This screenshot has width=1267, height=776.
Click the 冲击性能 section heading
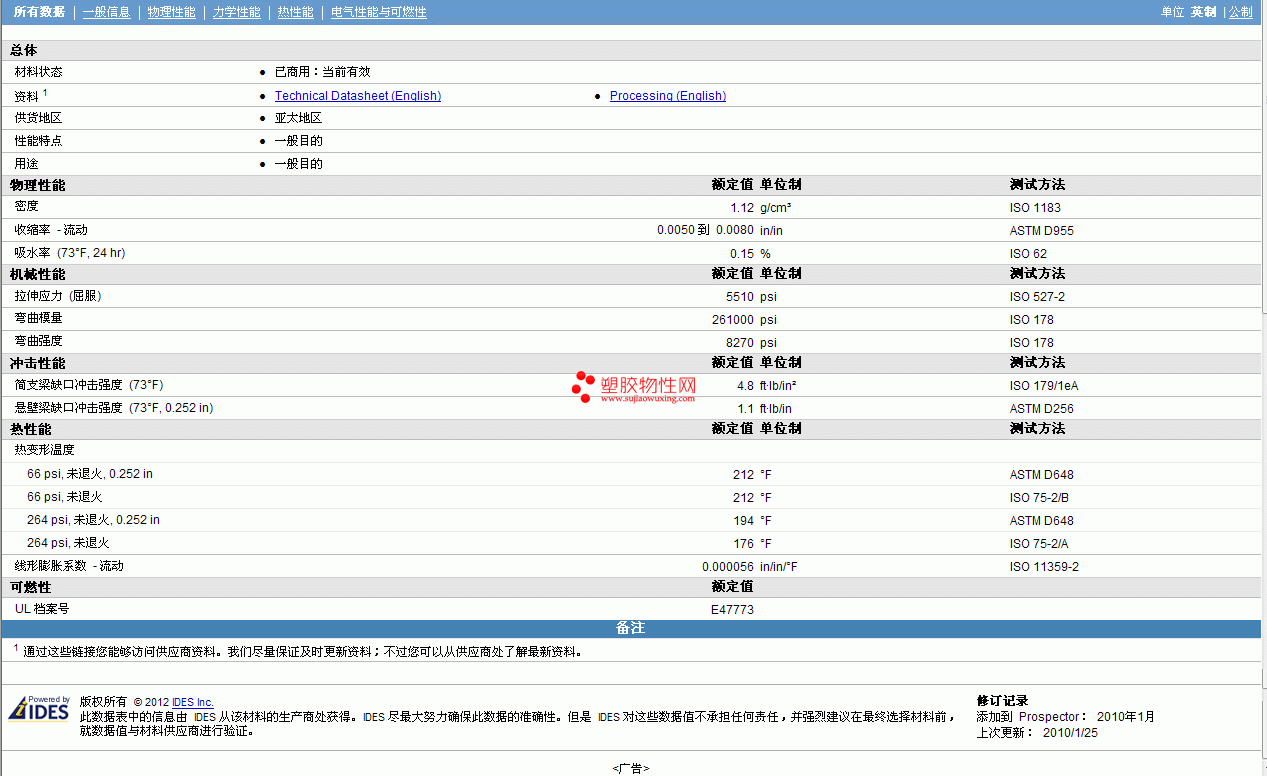38,364
